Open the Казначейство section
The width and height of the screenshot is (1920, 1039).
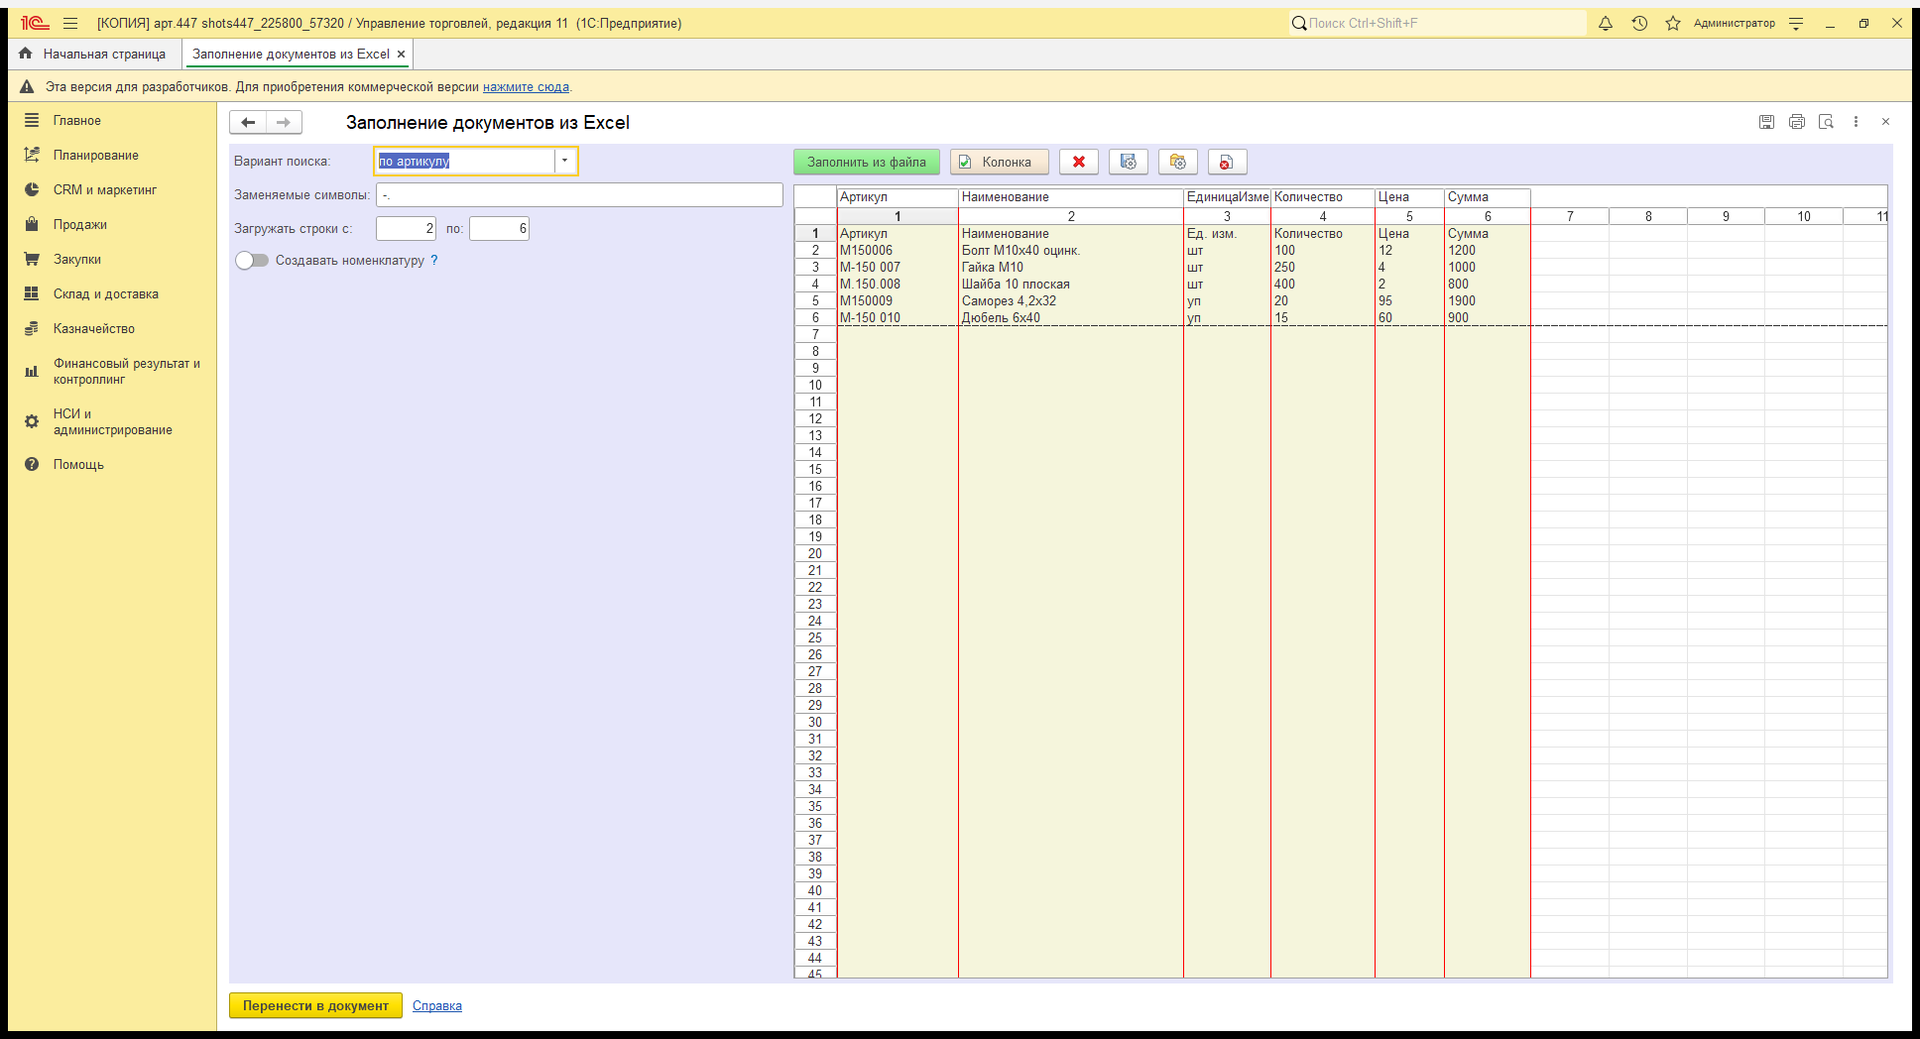[94, 328]
